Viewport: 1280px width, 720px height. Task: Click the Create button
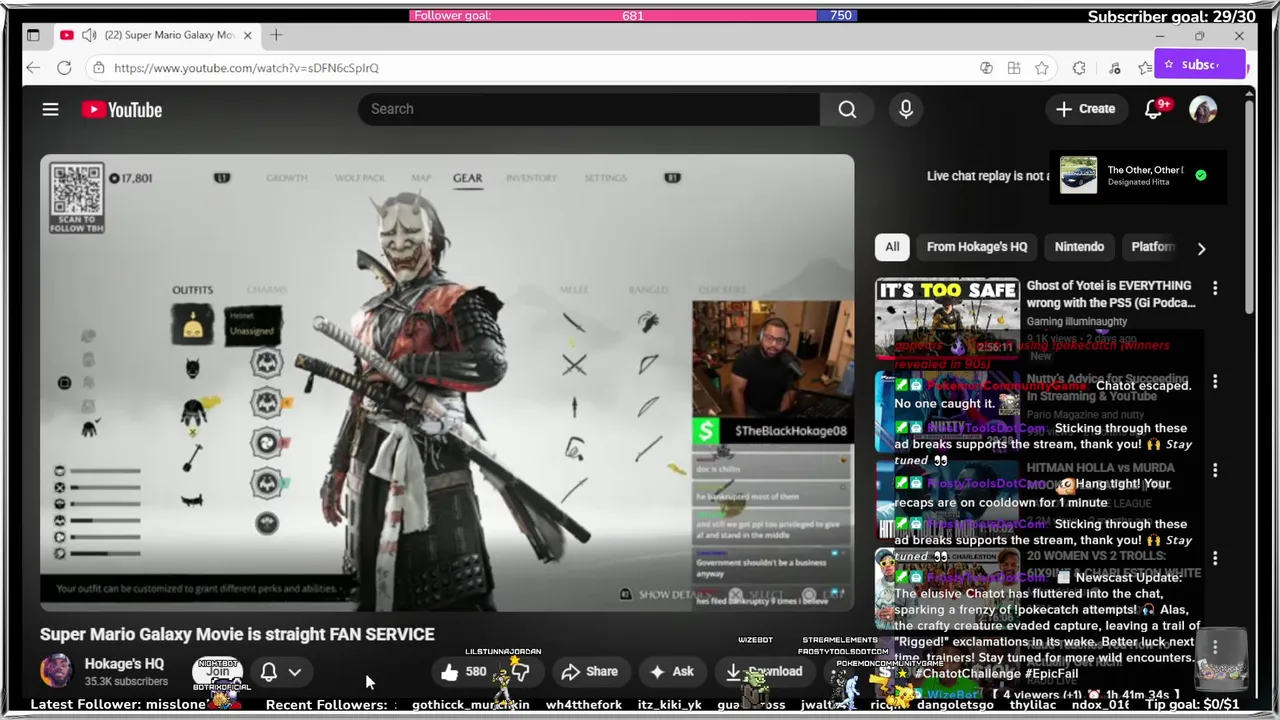coord(1085,109)
